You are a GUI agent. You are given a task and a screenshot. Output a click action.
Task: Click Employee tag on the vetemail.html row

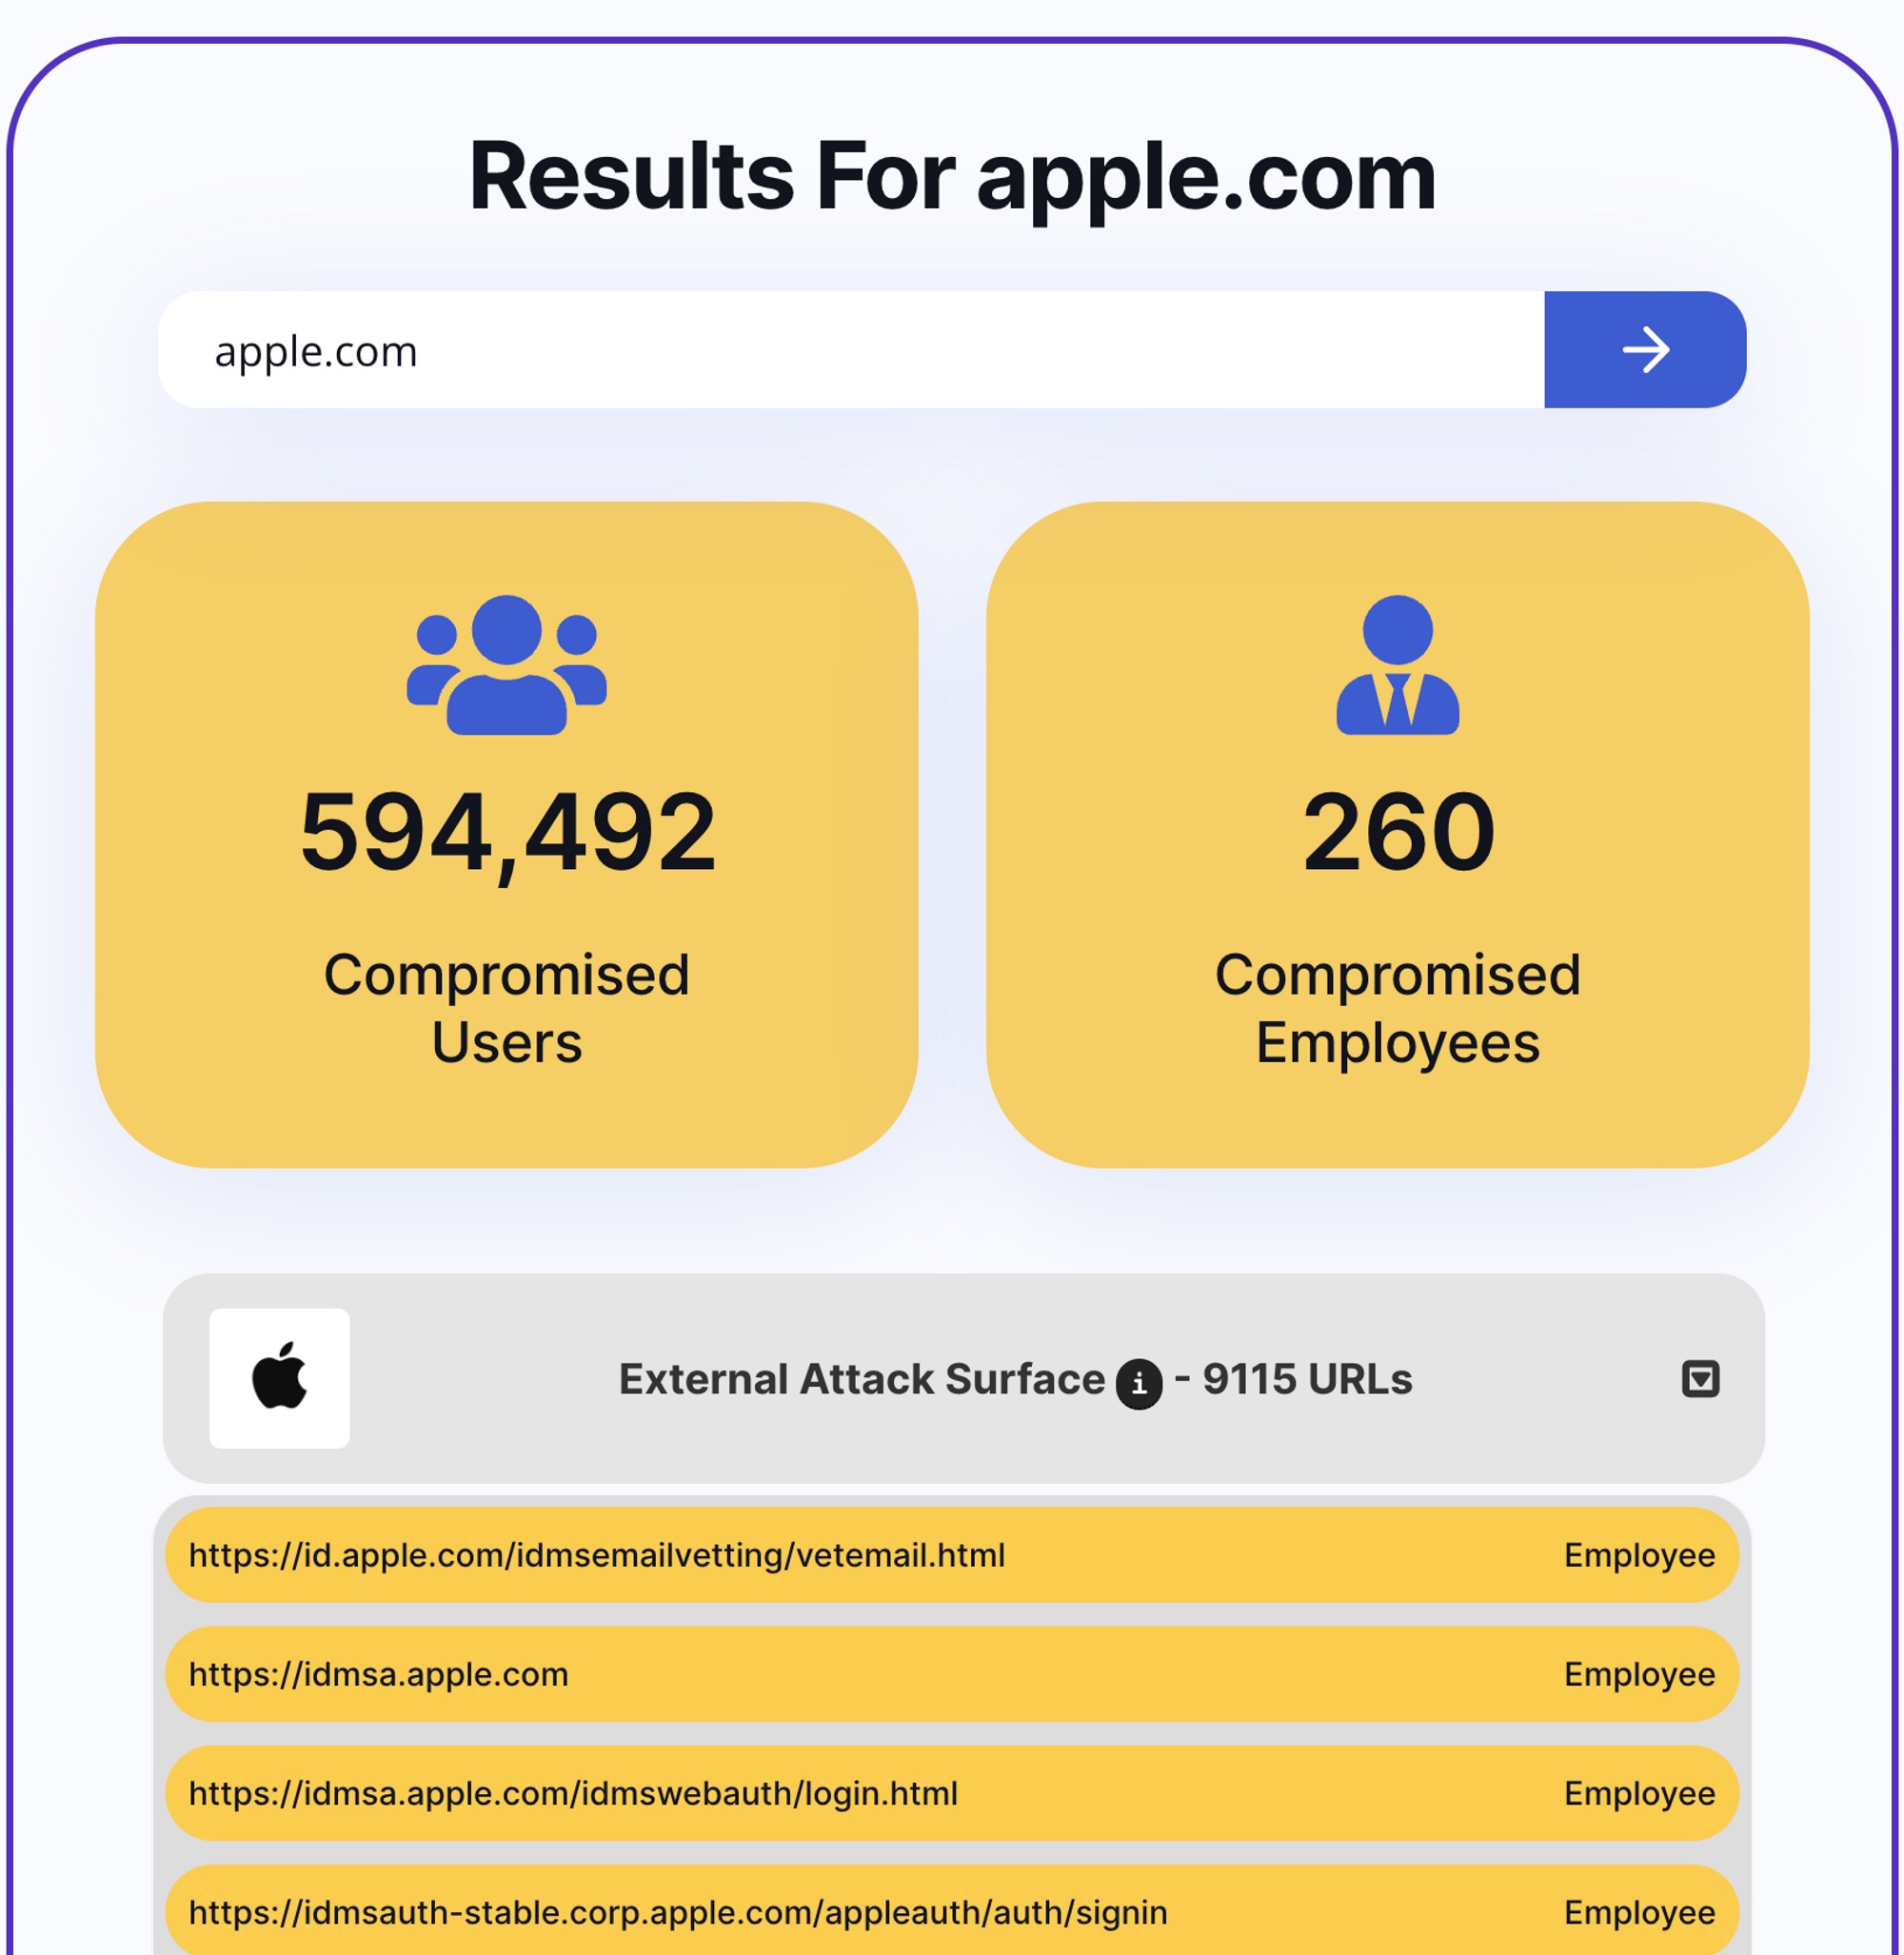pos(1639,1555)
